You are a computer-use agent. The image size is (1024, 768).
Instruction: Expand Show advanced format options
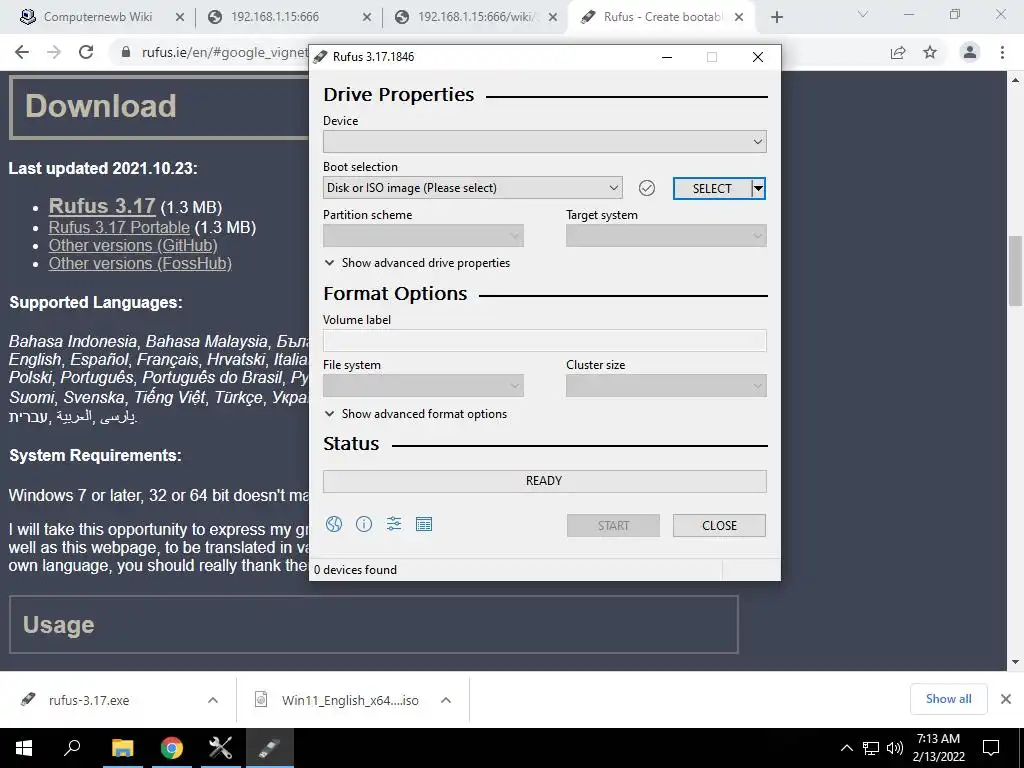[x=416, y=414]
